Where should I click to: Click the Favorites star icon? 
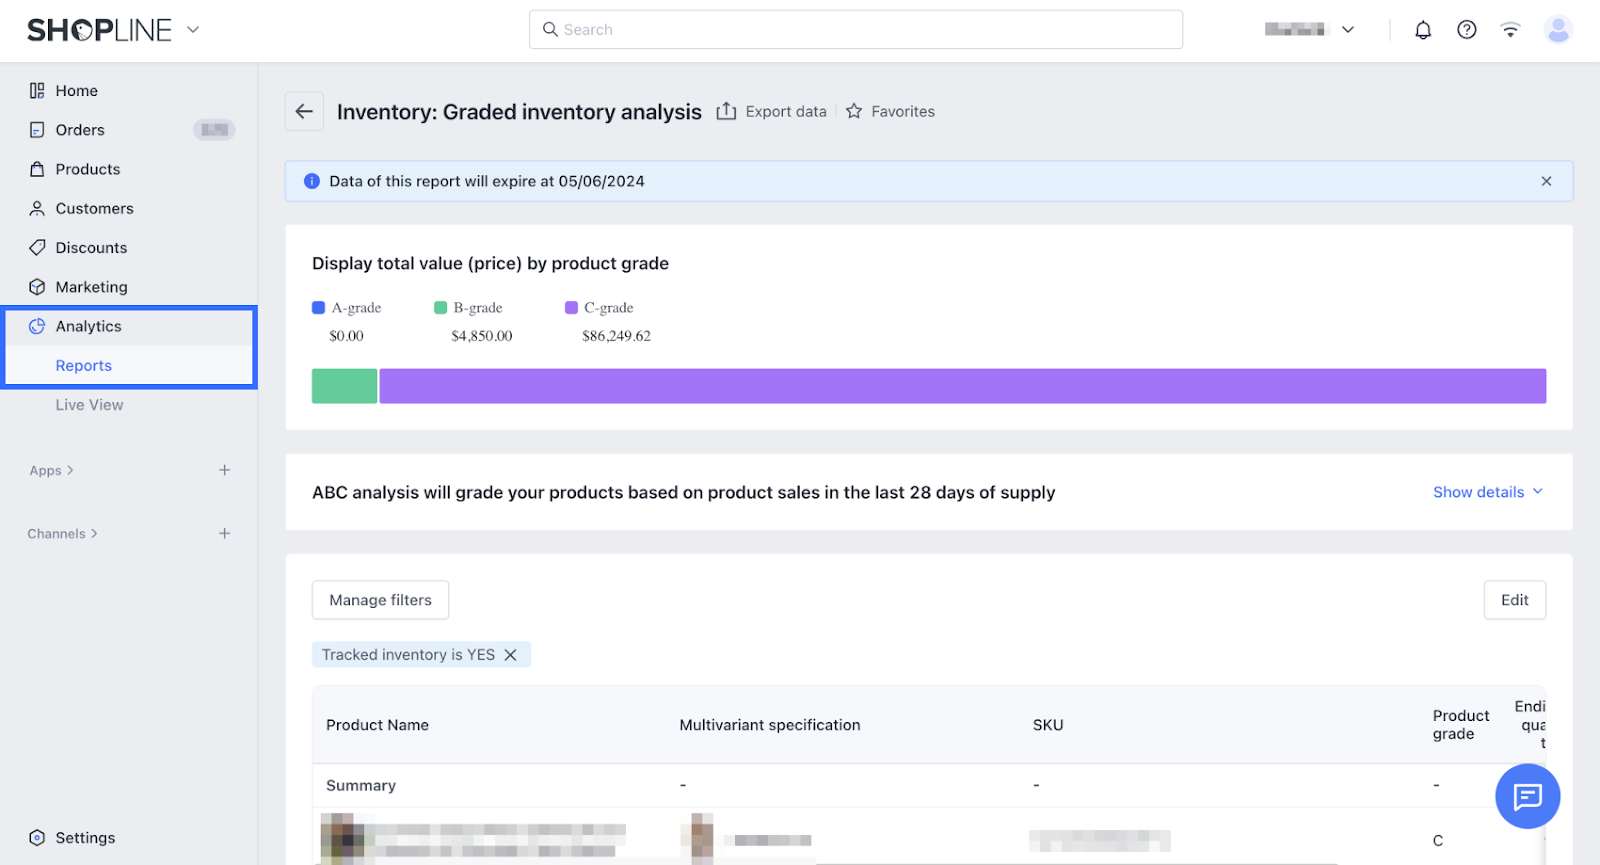click(854, 111)
